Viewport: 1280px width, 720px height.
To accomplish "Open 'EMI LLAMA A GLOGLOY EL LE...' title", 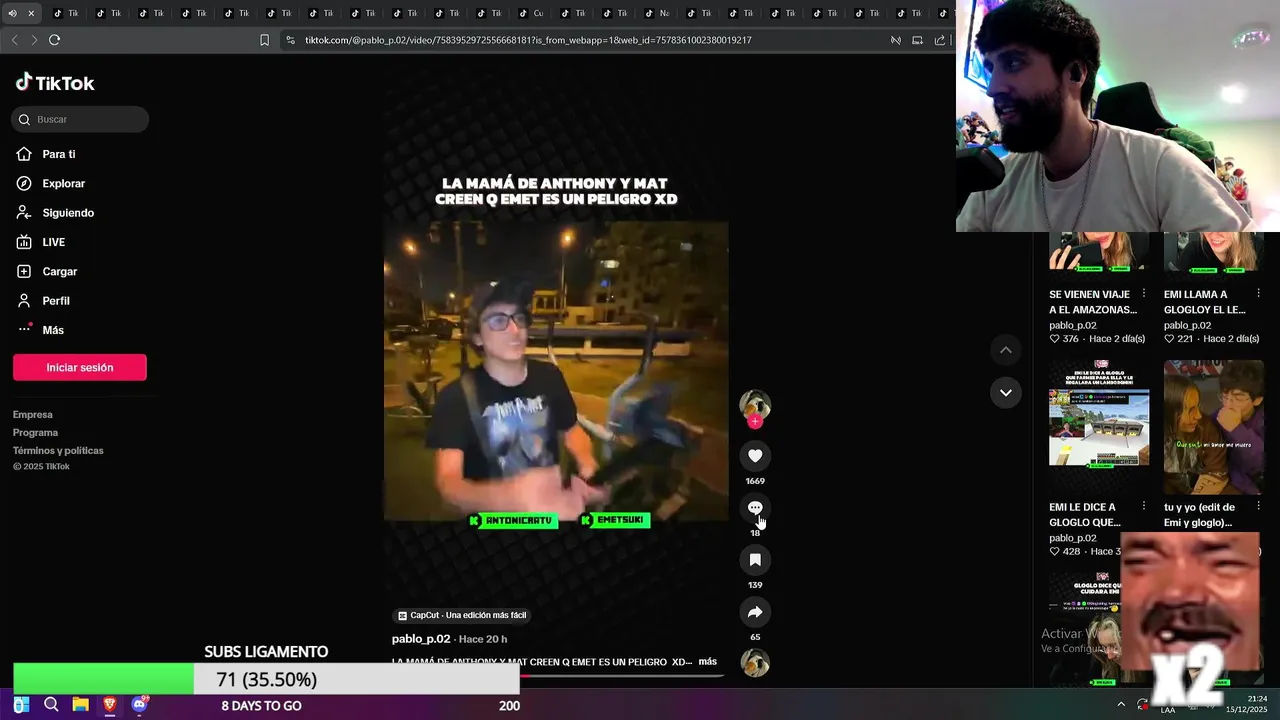I will [1205, 302].
